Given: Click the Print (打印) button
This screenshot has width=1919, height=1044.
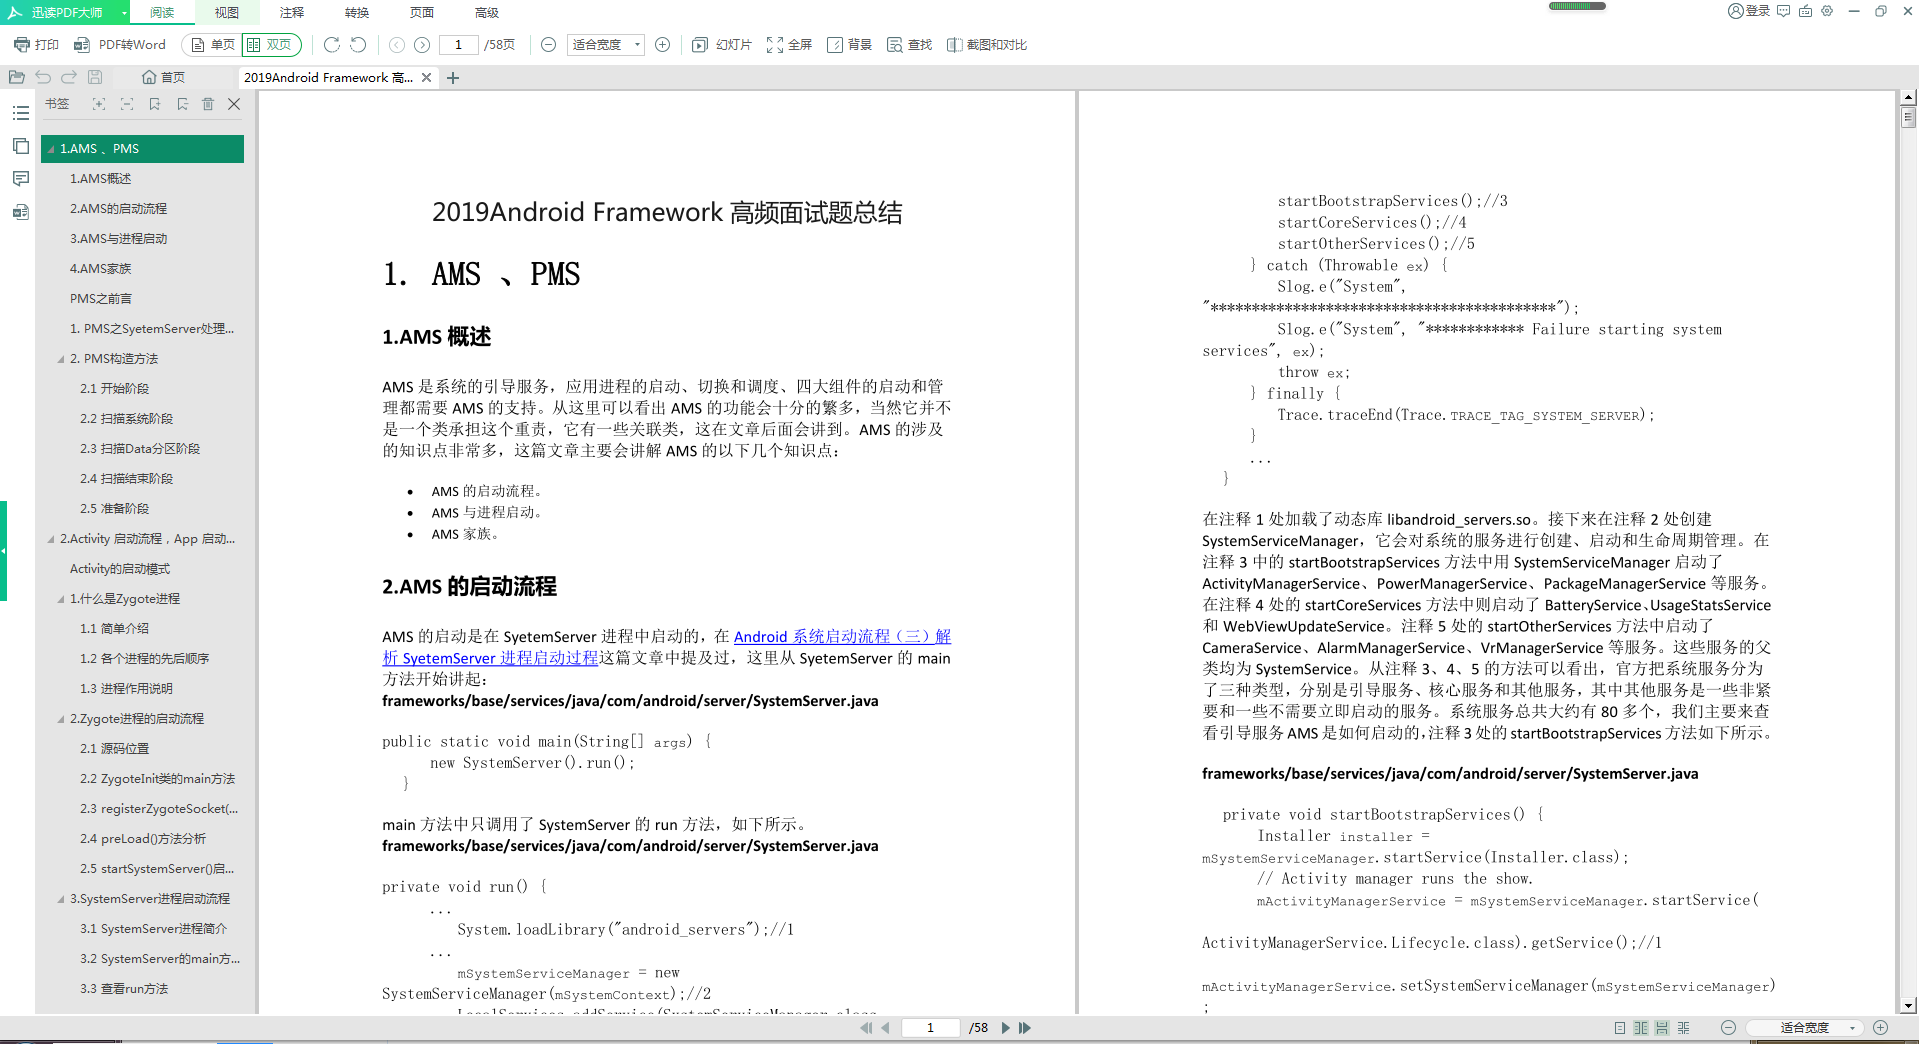Looking at the screenshot, I should [36, 45].
